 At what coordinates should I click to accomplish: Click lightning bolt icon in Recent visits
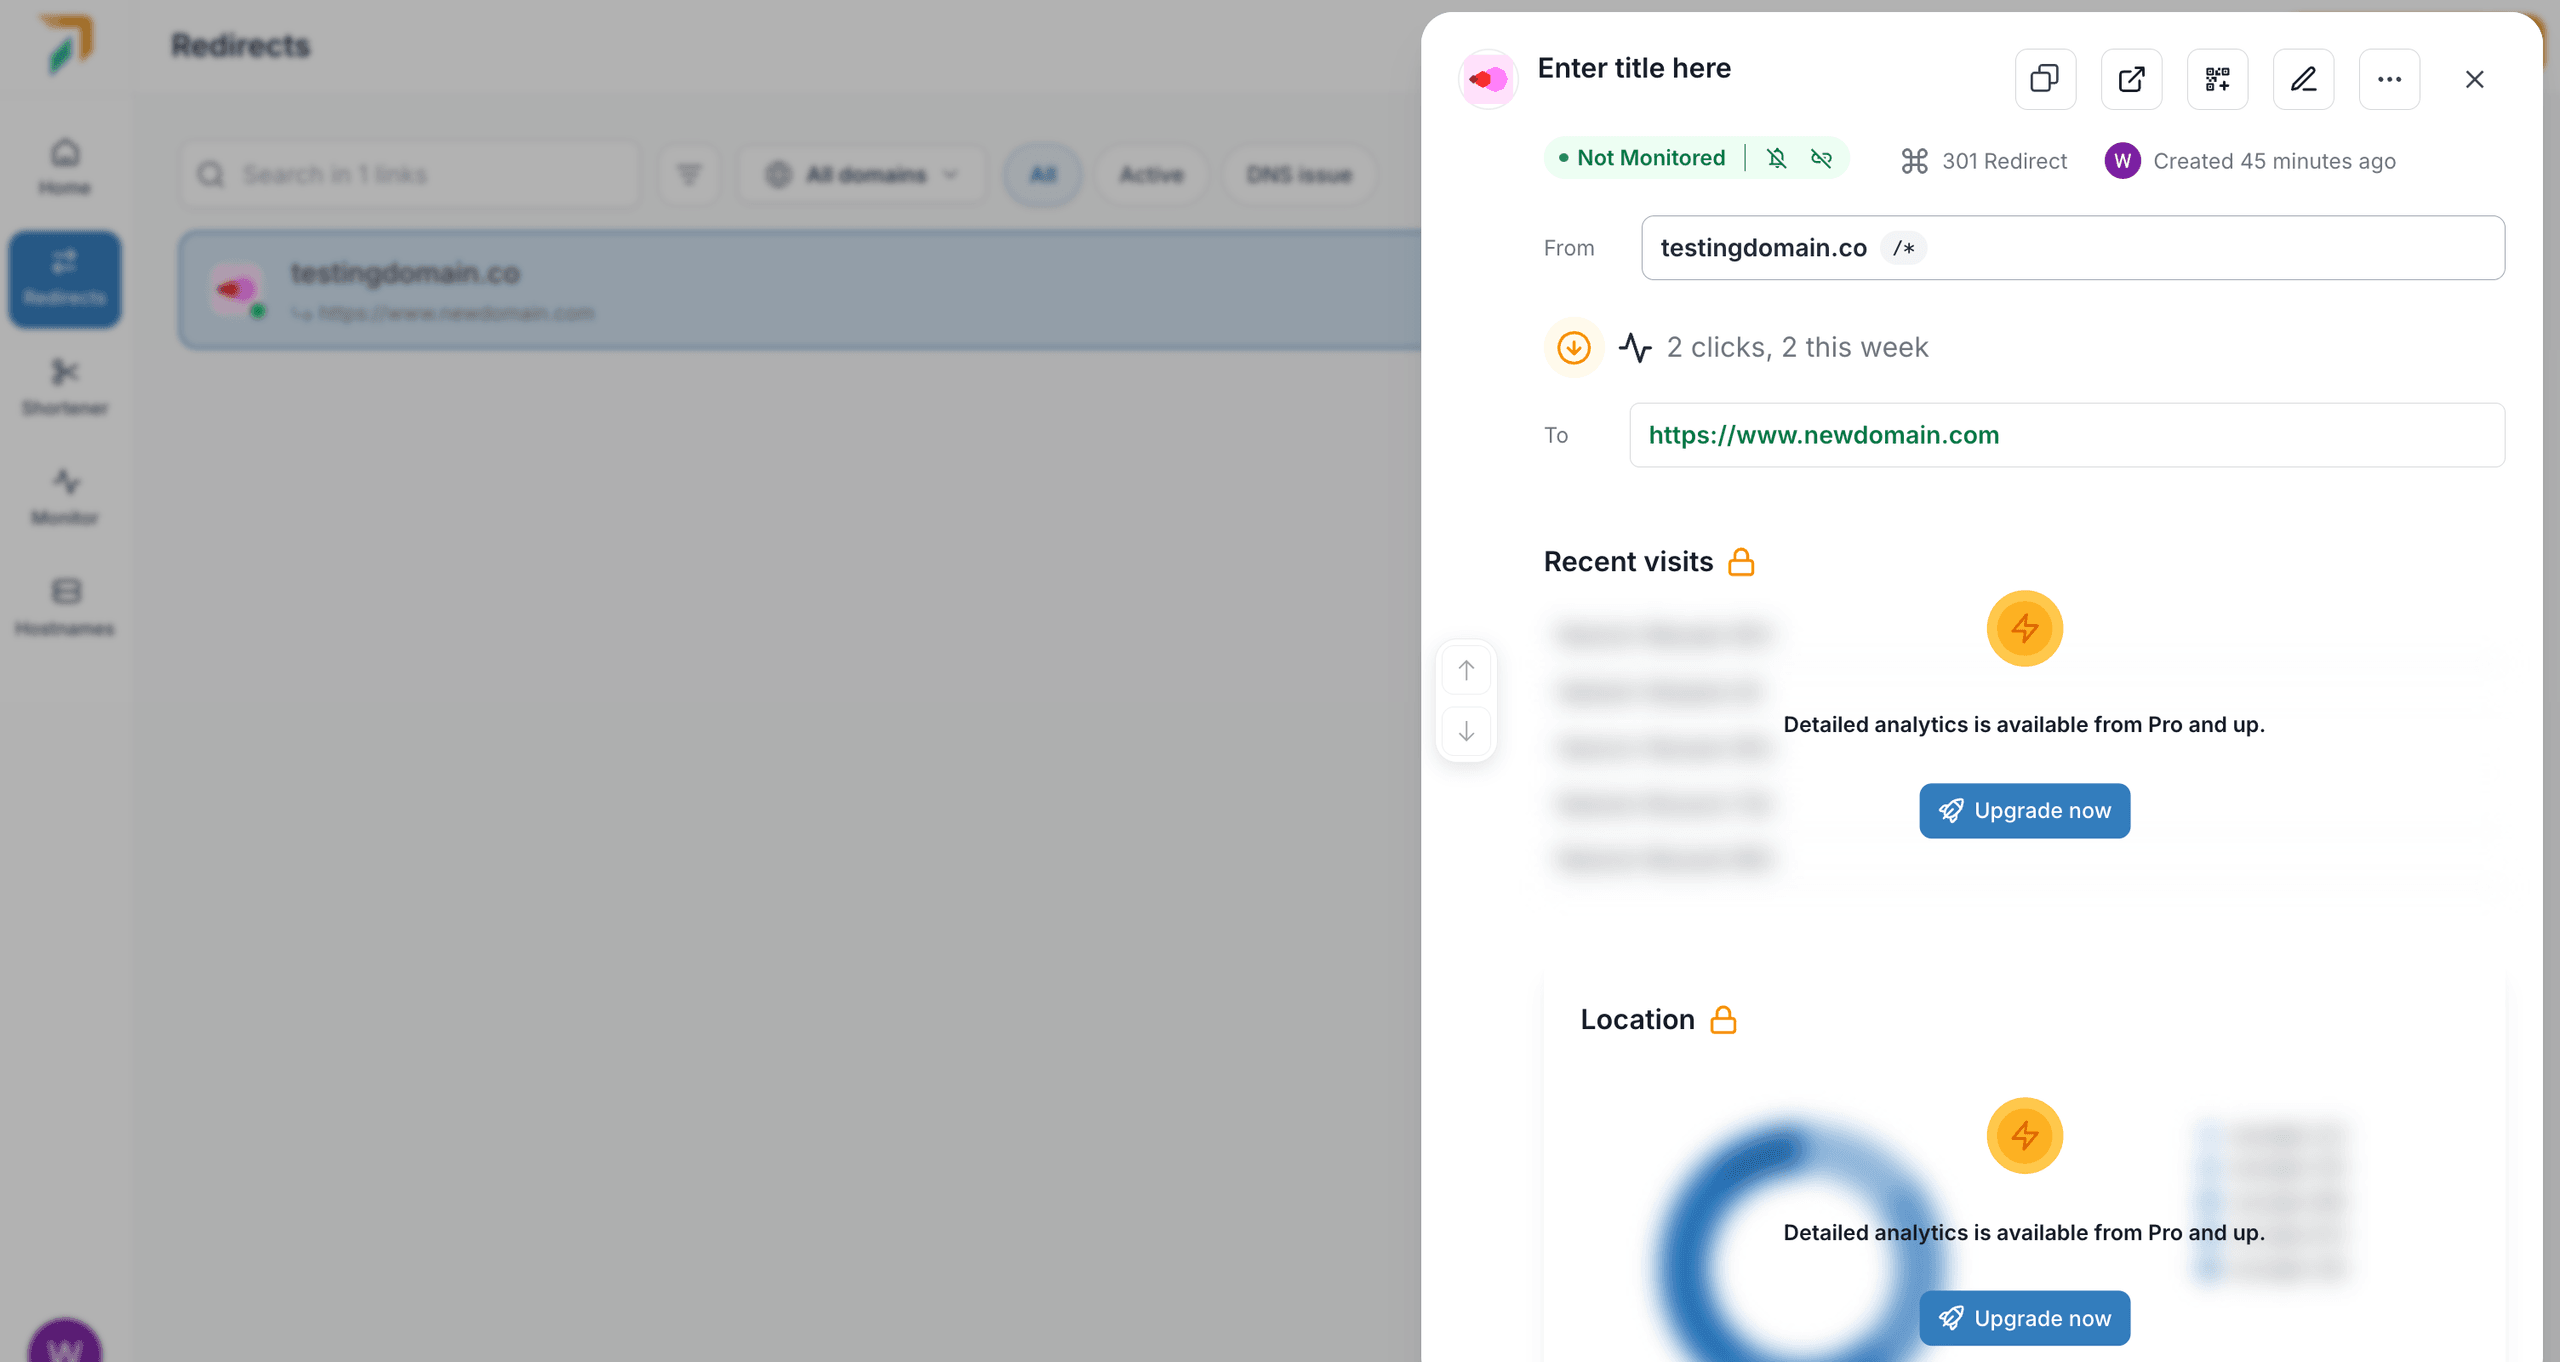pyautogui.click(x=2025, y=628)
